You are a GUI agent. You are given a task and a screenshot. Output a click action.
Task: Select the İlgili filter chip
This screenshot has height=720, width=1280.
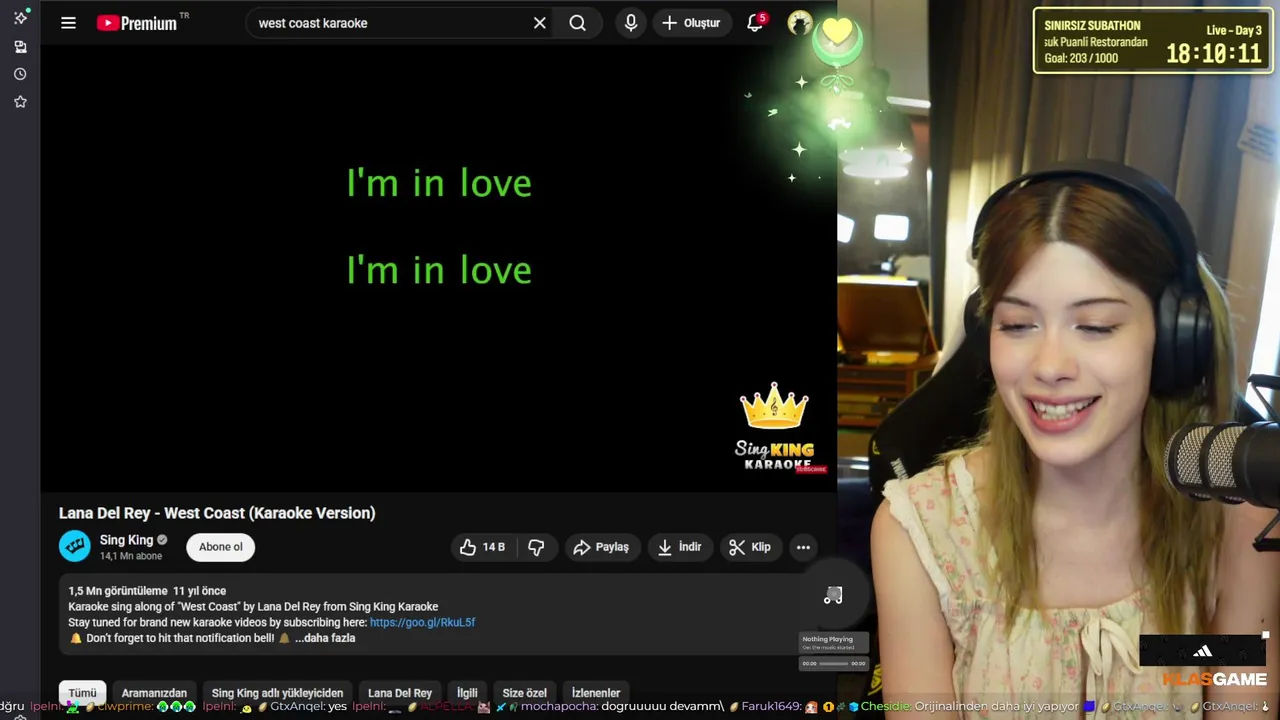[x=467, y=693]
